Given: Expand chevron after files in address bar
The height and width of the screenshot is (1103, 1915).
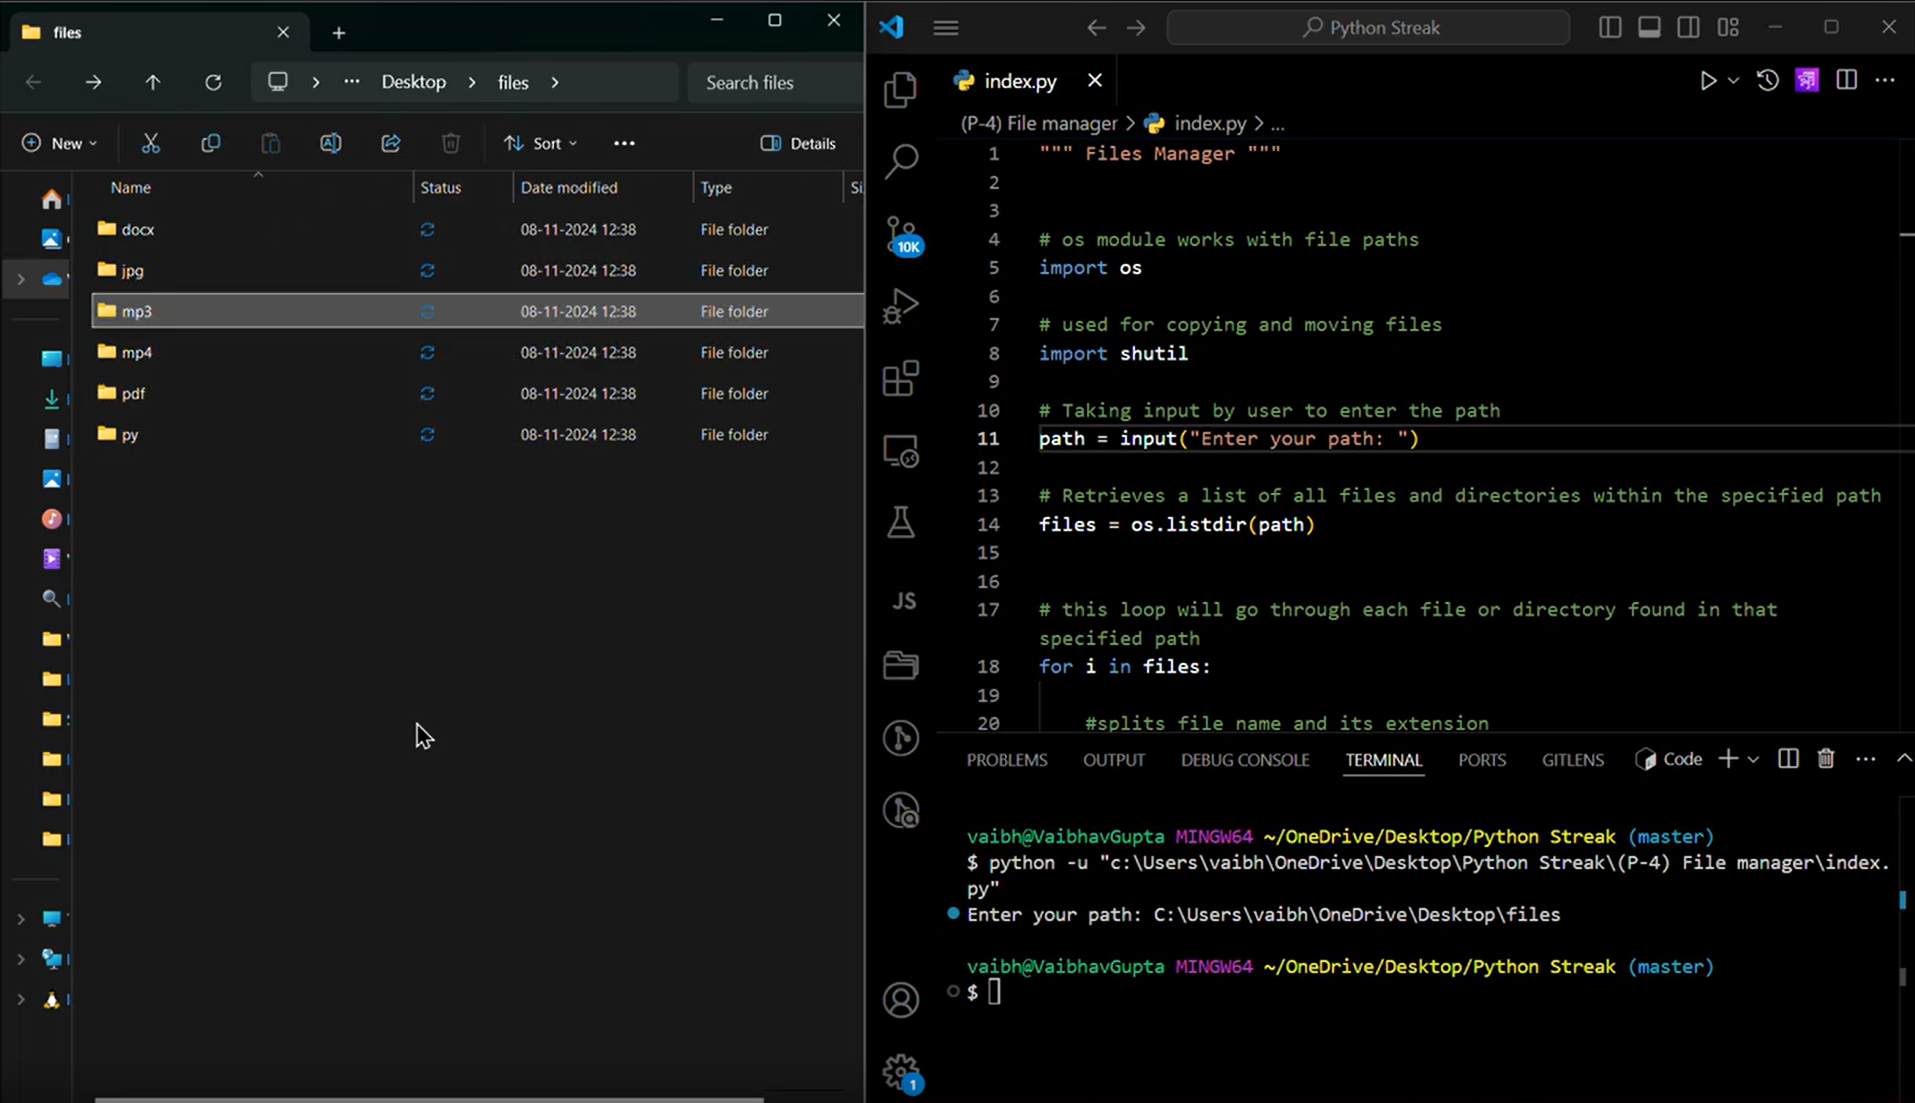Looking at the screenshot, I should pyautogui.click(x=555, y=82).
